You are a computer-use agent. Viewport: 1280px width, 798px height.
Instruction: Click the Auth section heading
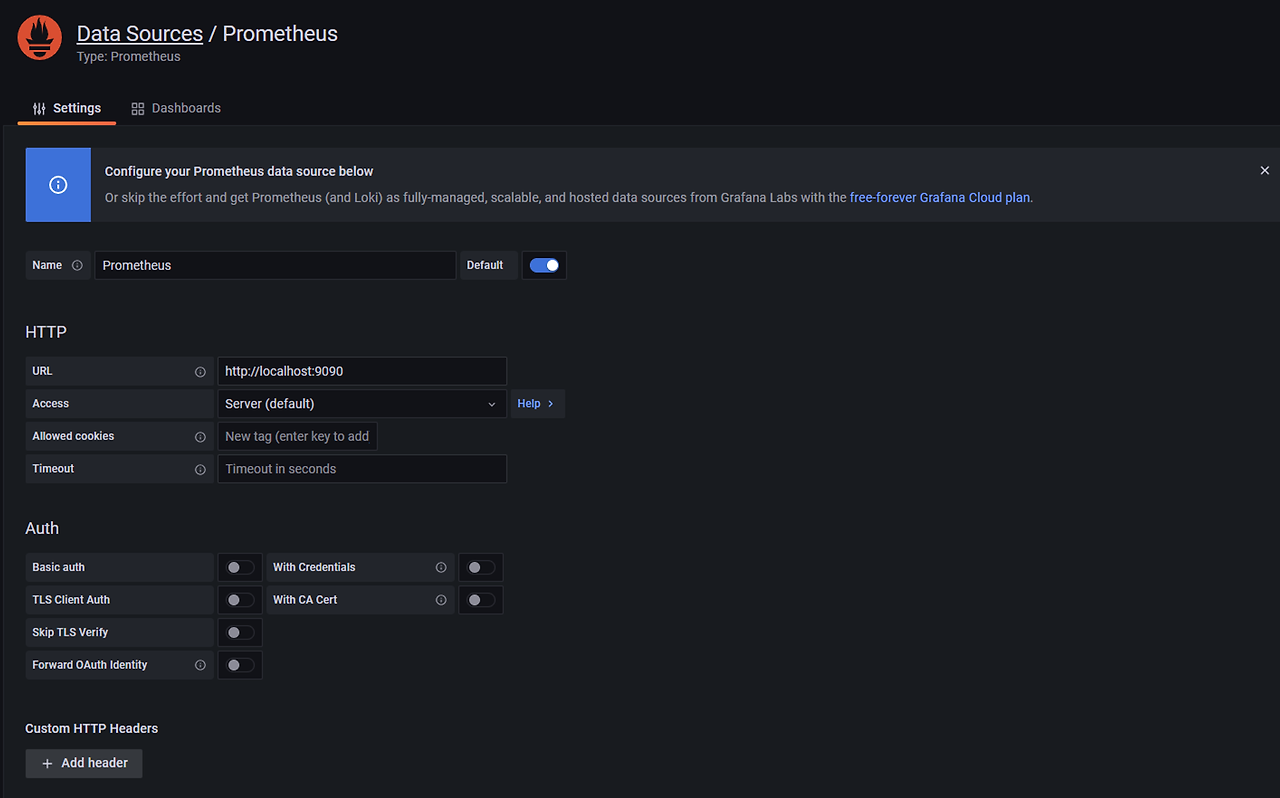[42, 528]
